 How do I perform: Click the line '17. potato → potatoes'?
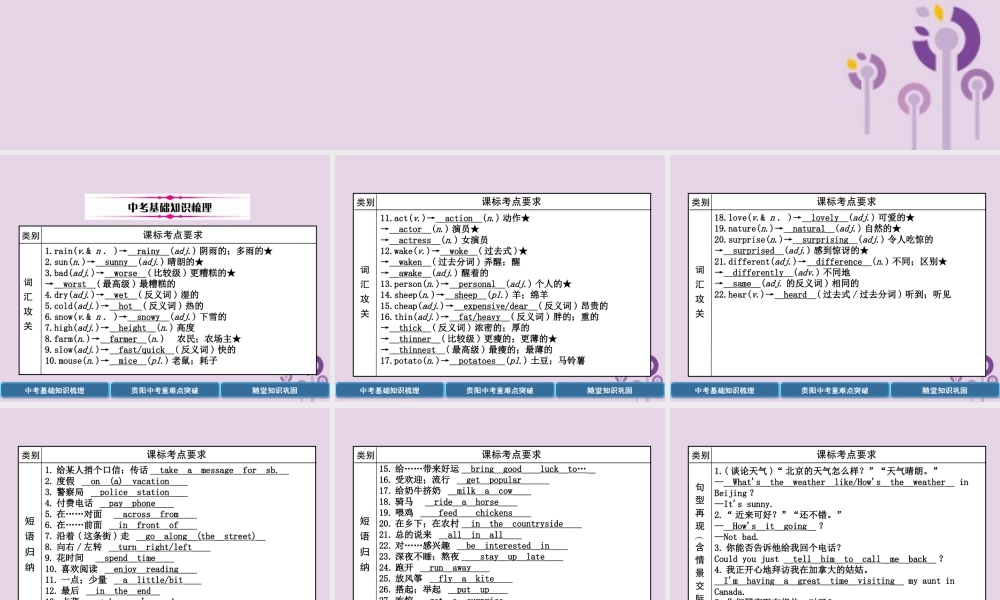click(x=482, y=360)
